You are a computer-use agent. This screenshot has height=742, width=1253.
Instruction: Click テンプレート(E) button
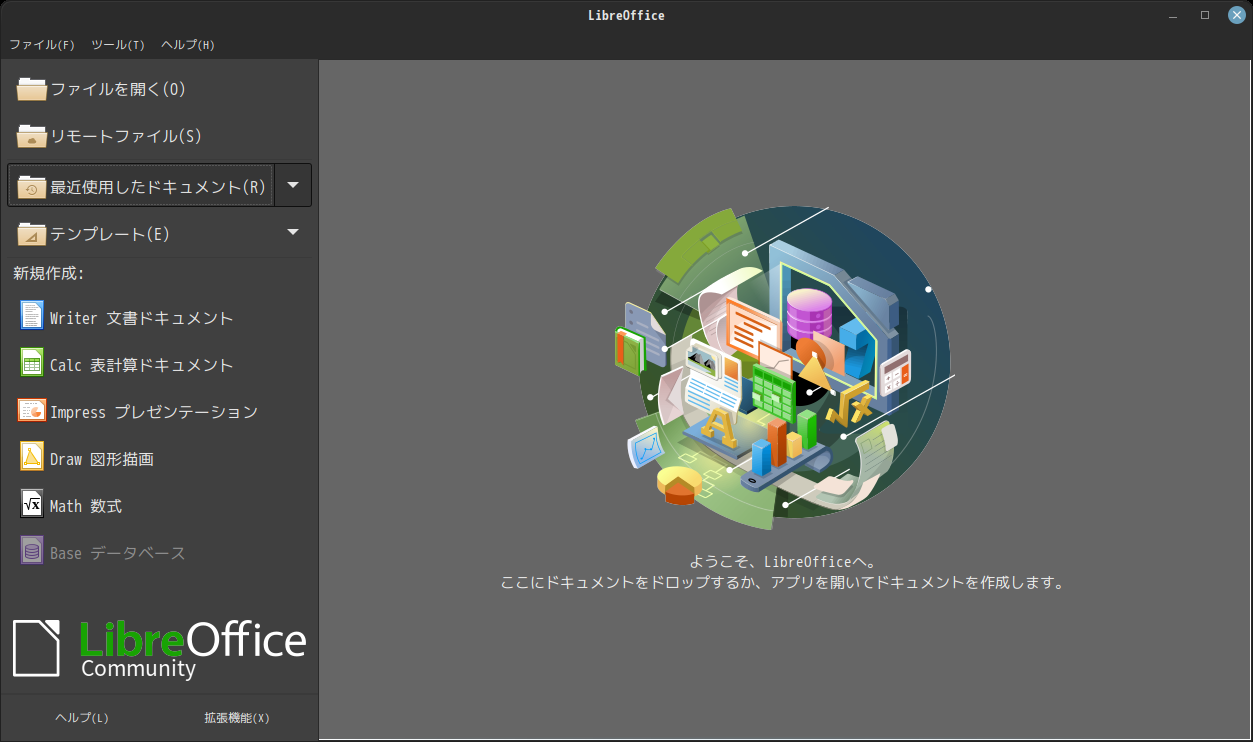141,233
